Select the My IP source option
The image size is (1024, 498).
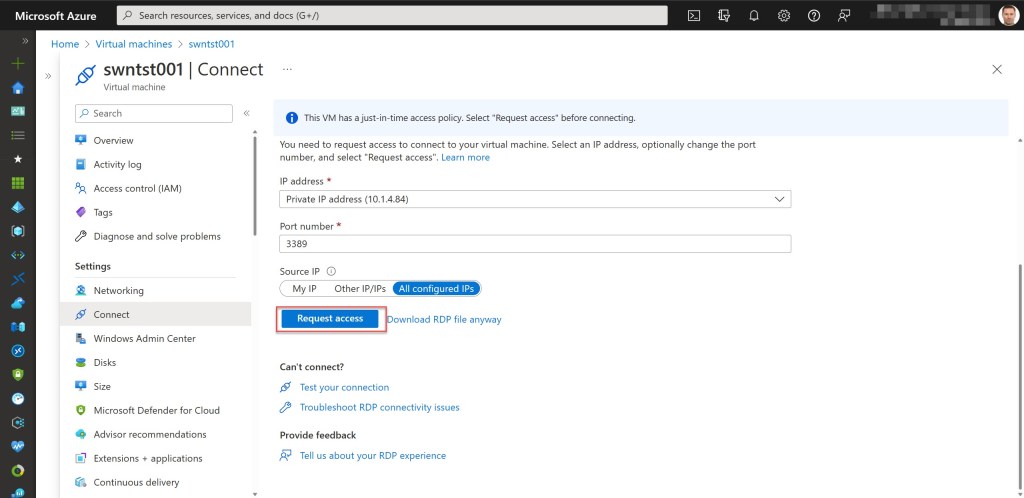[x=304, y=289]
